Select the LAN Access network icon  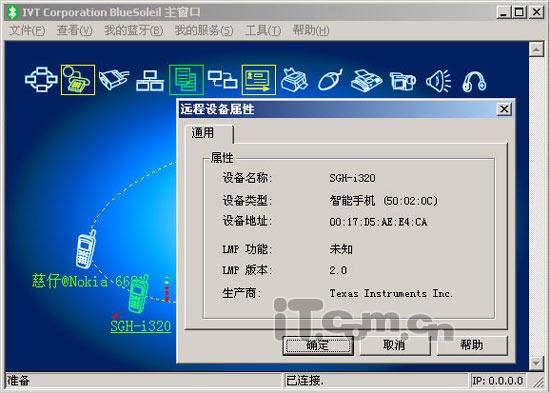pyautogui.click(x=150, y=80)
